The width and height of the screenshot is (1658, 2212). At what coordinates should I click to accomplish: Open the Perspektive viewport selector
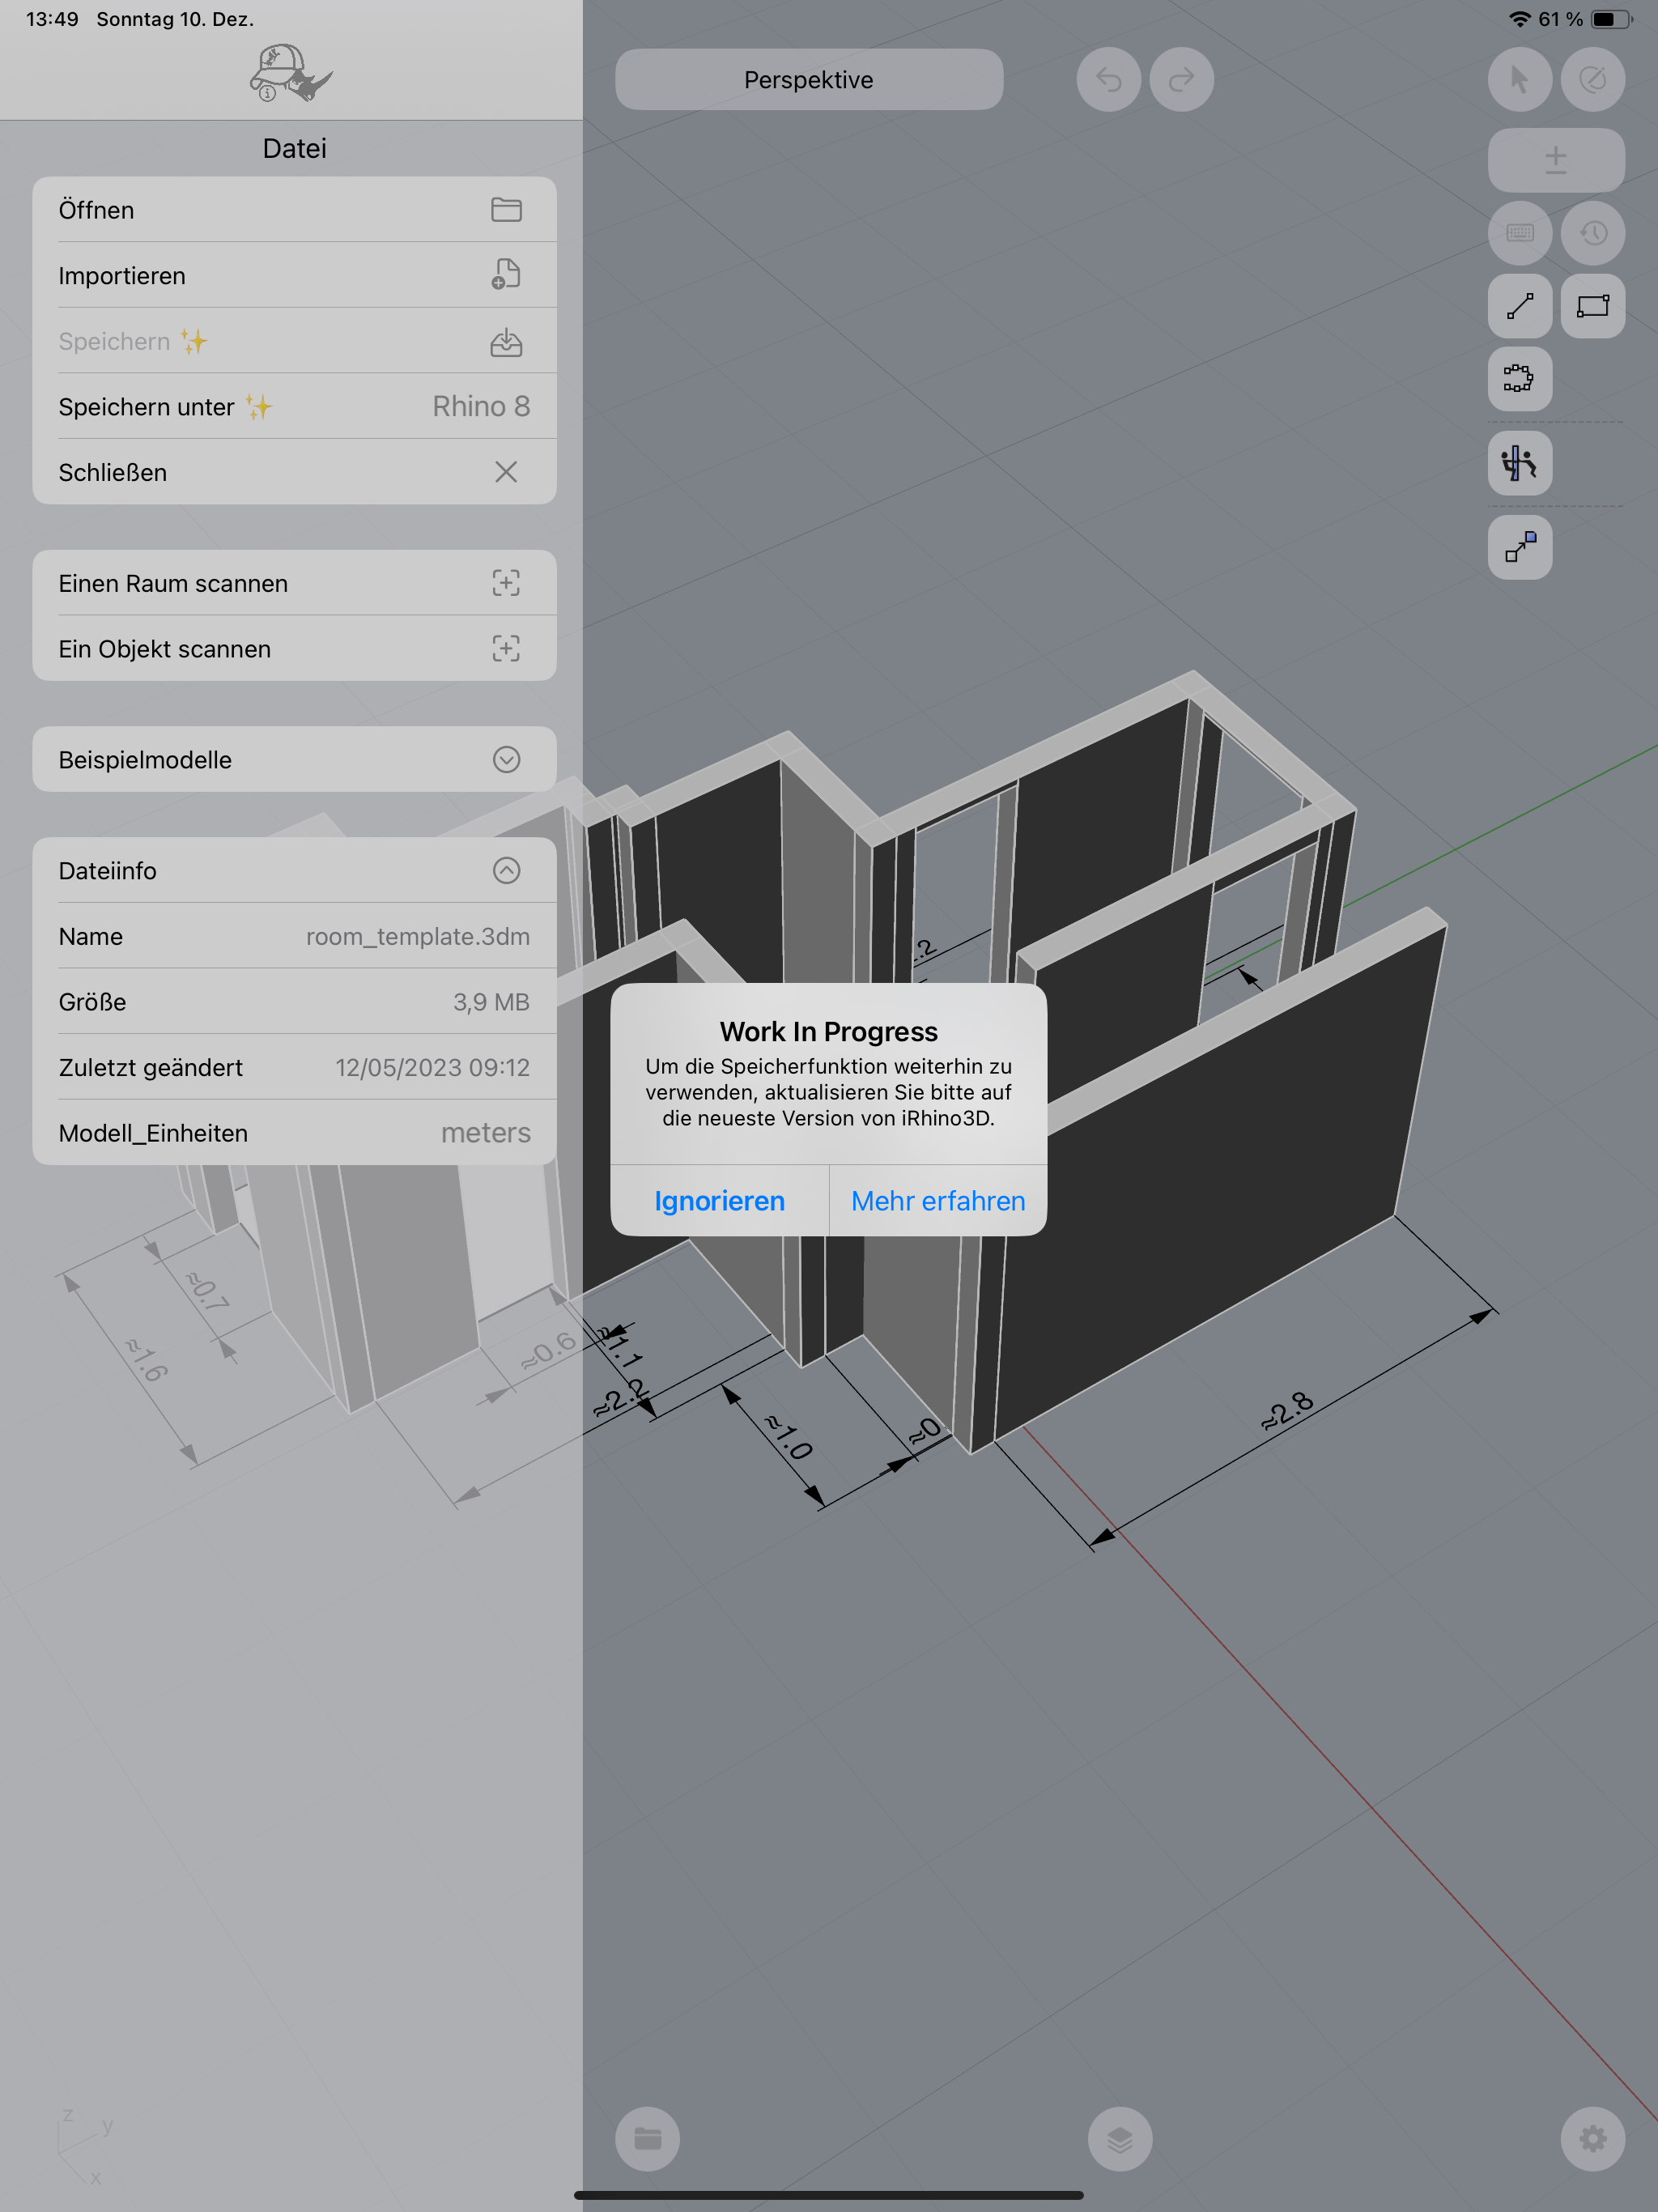tap(808, 80)
